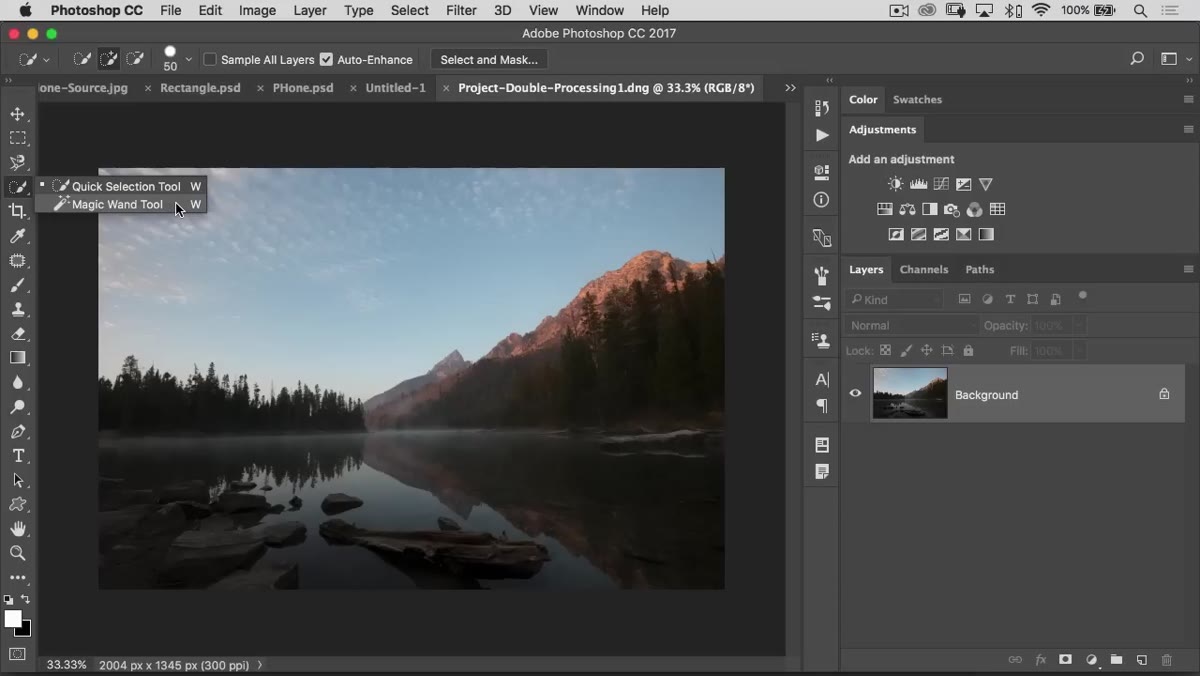Enable Sample All Layers checkbox
Viewport: 1200px width, 676px height.
pos(210,60)
